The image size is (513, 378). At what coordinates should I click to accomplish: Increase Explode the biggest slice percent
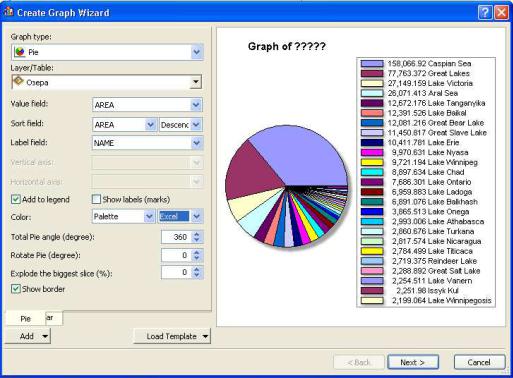click(x=197, y=269)
